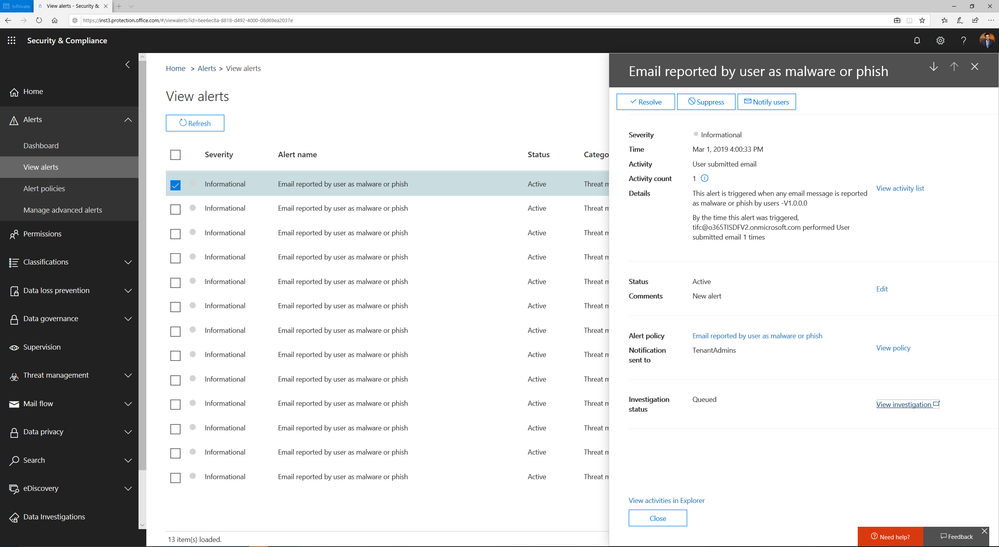Screen dimensions: 999x547
Task: Switch to View alerts browser tab
Action: [x=72, y=6]
